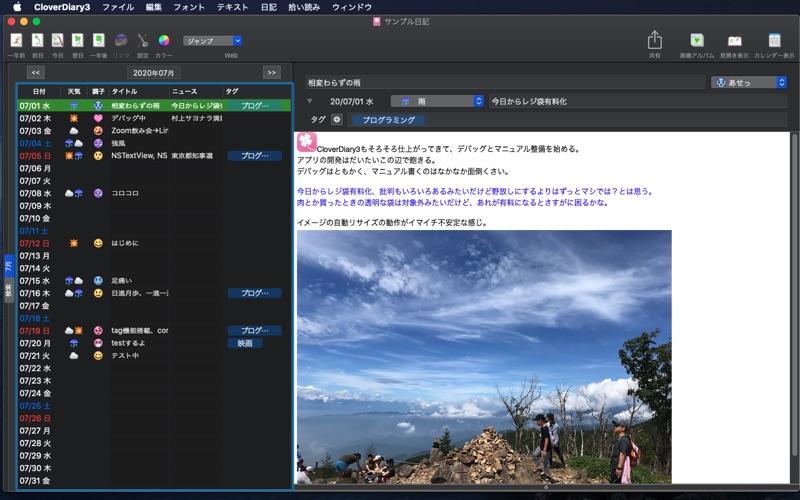Click the 相変わらずの雨 title field

point(505,82)
